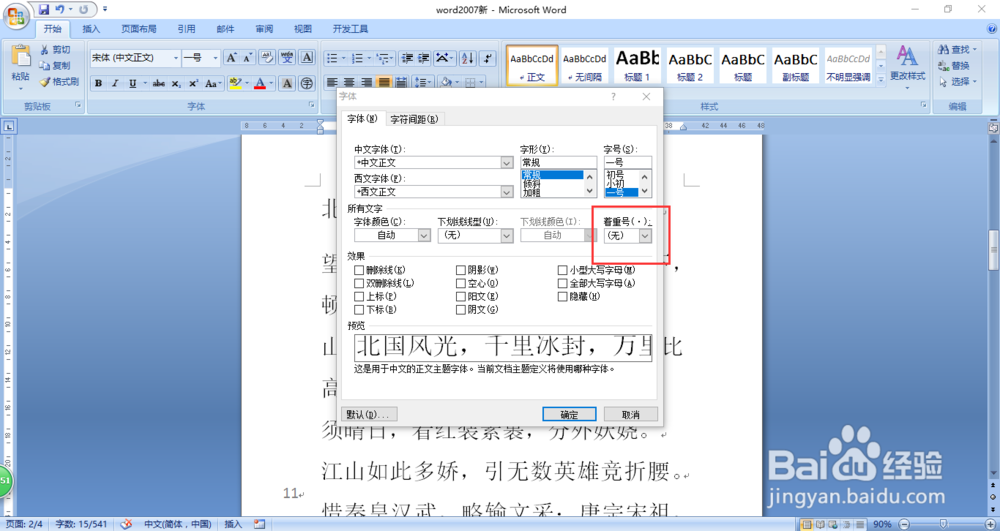Toggle Bold formatting in the ribbon
The height and width of the screenshot is (531, 1000).
click(x=98, y=84)
